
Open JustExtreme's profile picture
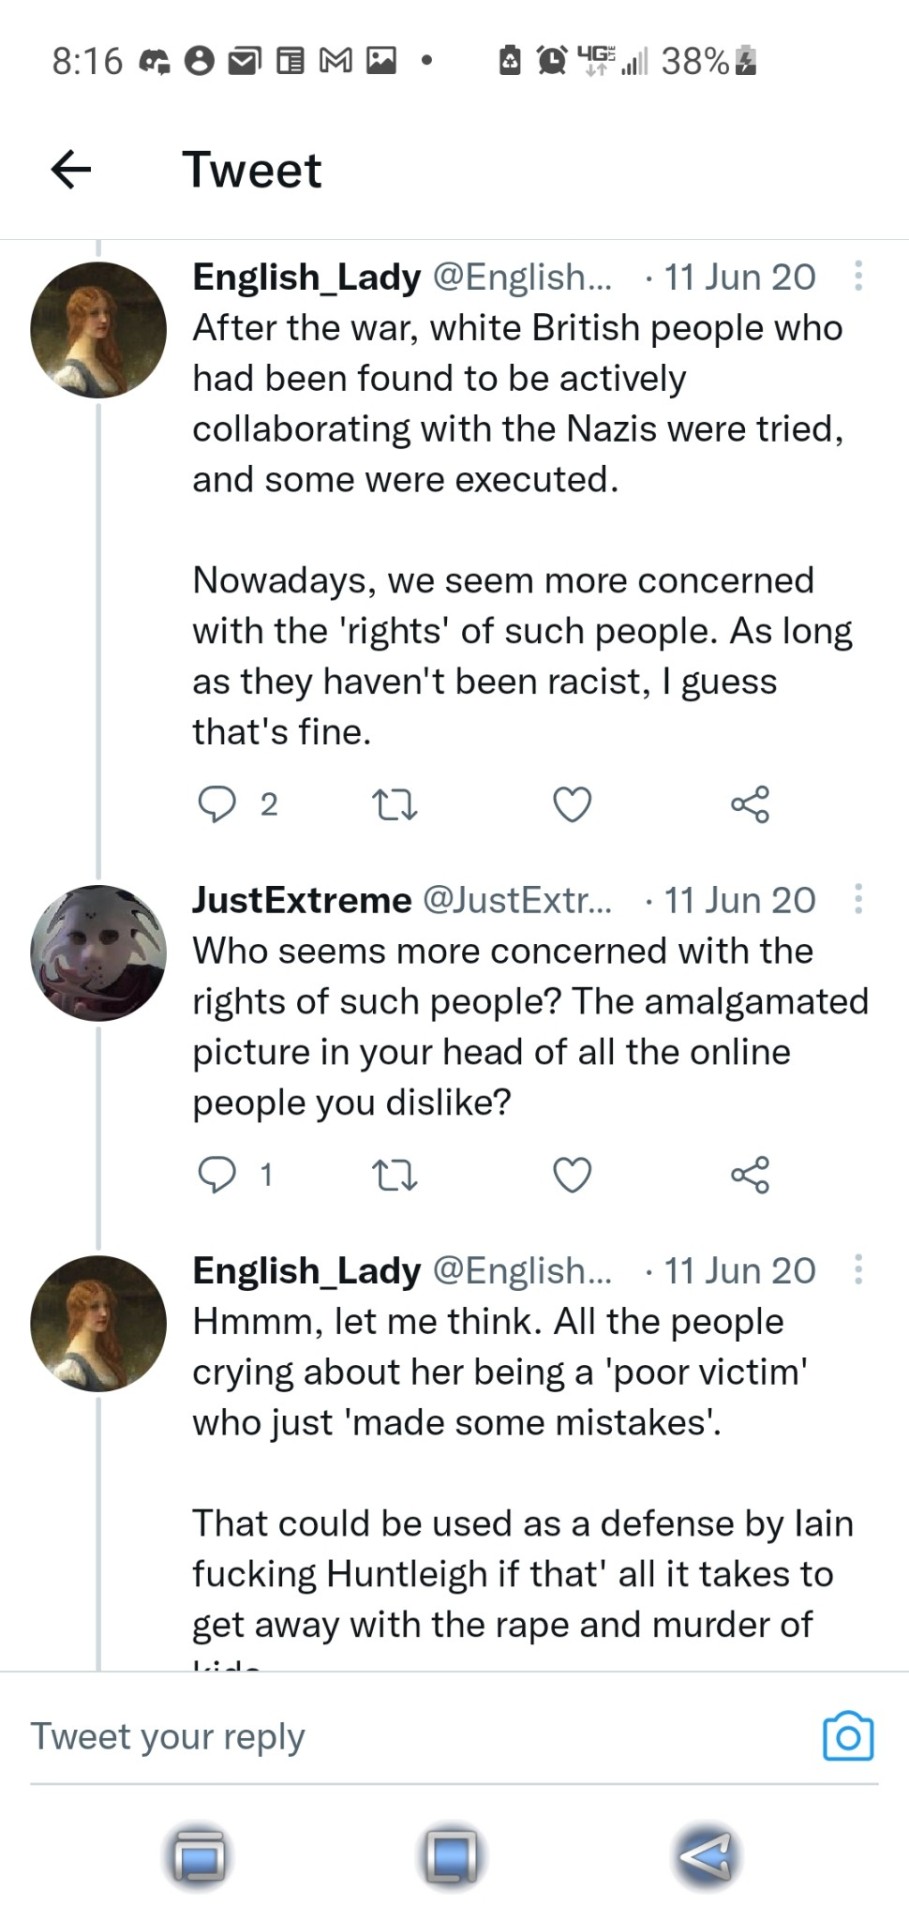98,952
